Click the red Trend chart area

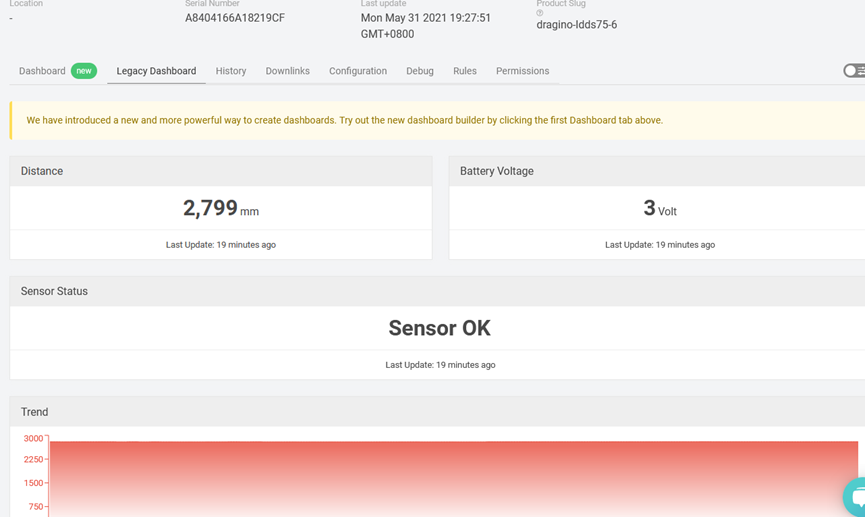point(453,478)
